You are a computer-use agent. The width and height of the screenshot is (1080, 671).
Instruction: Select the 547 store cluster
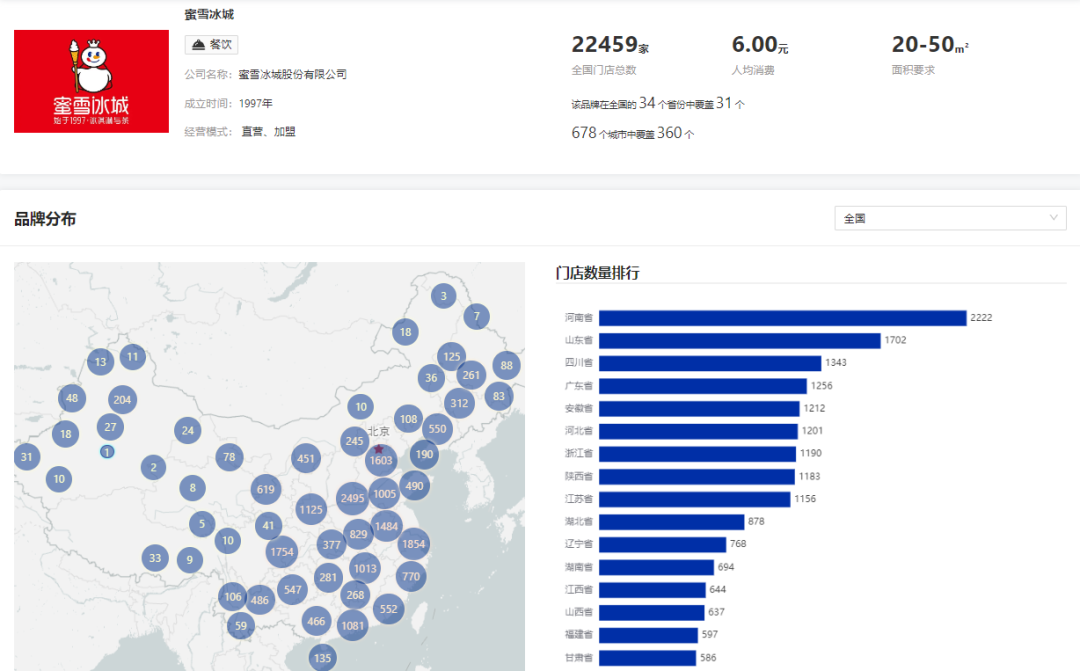point(293,590)
